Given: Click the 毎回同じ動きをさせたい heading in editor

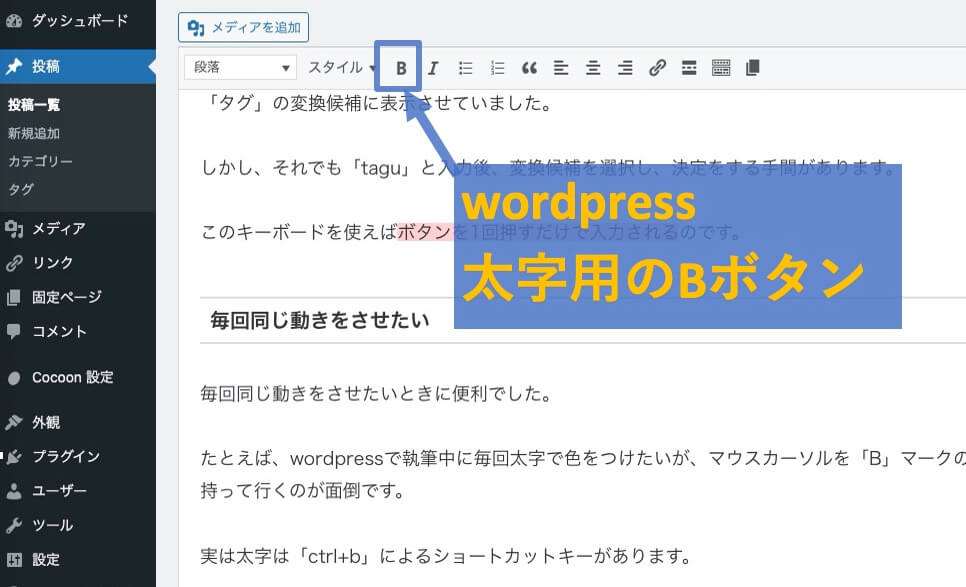Looking at the screenshot, I should point(320,320).
